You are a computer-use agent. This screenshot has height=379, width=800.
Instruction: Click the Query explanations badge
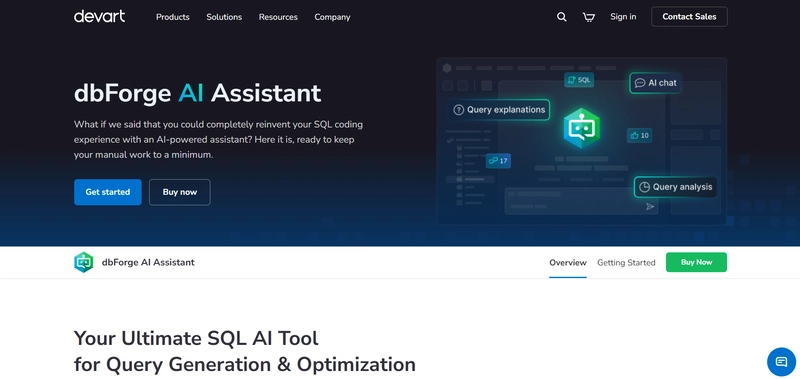499,110
